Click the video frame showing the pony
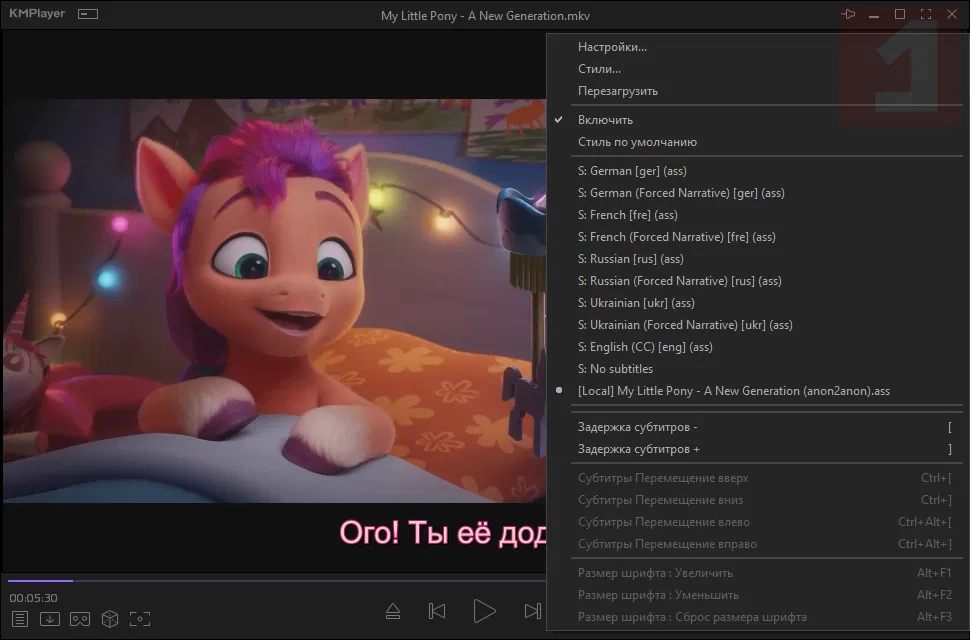 [x=275, y=301]
